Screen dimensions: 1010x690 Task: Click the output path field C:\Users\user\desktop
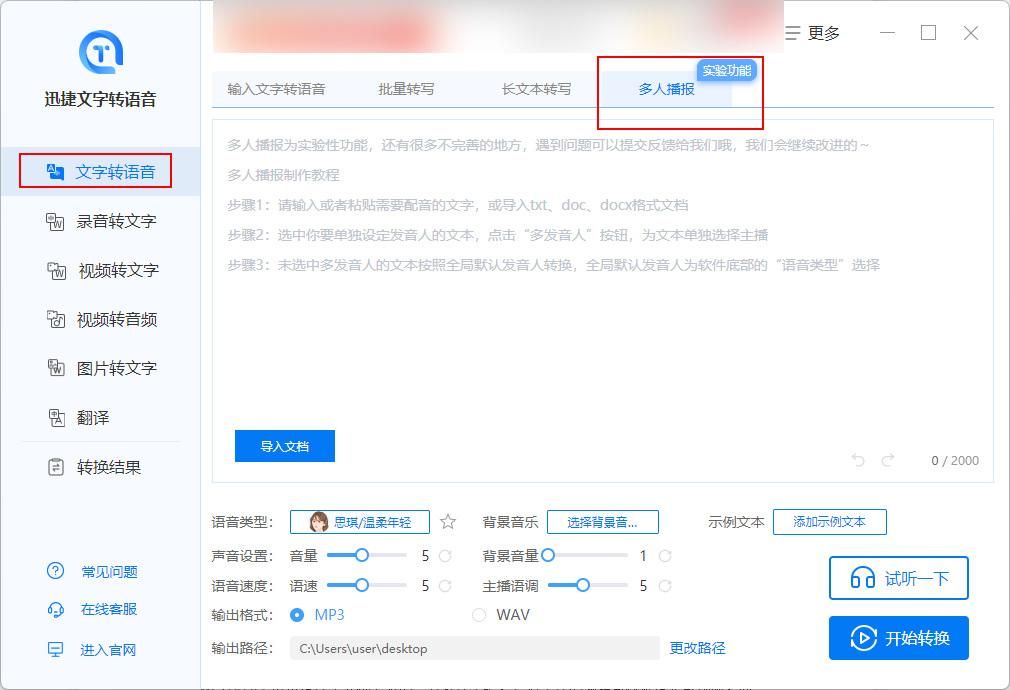pos(475,648)
